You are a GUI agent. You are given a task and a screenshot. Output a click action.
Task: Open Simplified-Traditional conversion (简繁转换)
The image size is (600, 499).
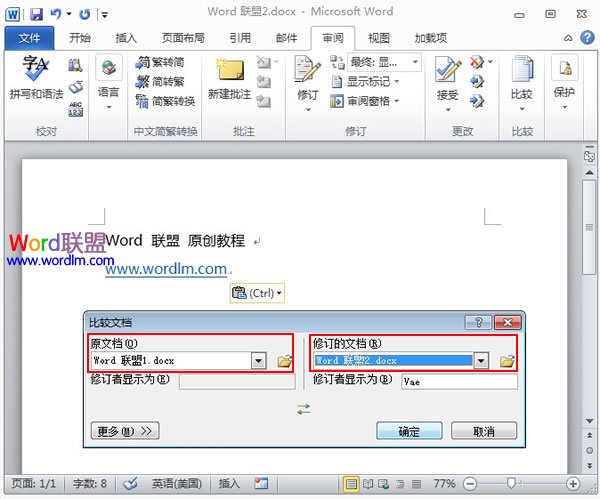click(165, 101)
